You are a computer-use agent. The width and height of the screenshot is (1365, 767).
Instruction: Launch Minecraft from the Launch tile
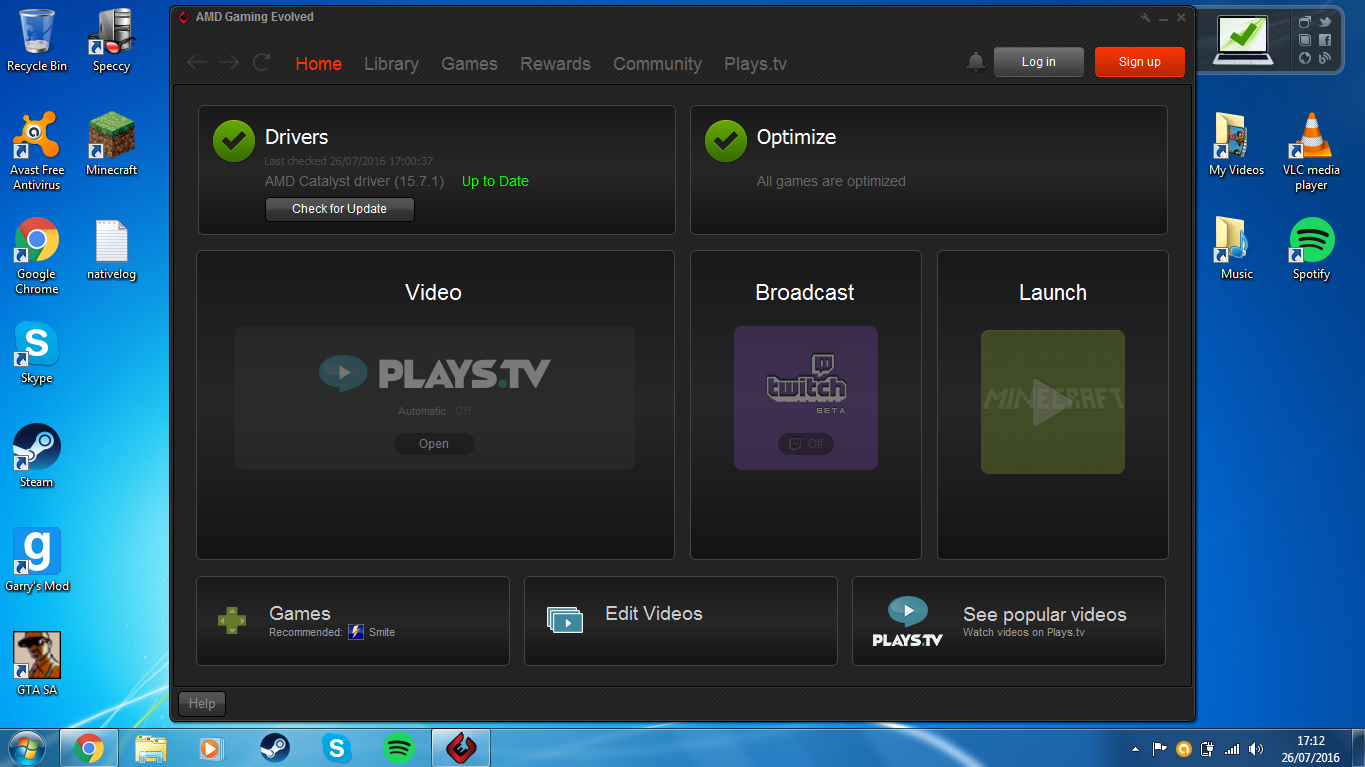pyautogui.click(x=1052, y=402)
